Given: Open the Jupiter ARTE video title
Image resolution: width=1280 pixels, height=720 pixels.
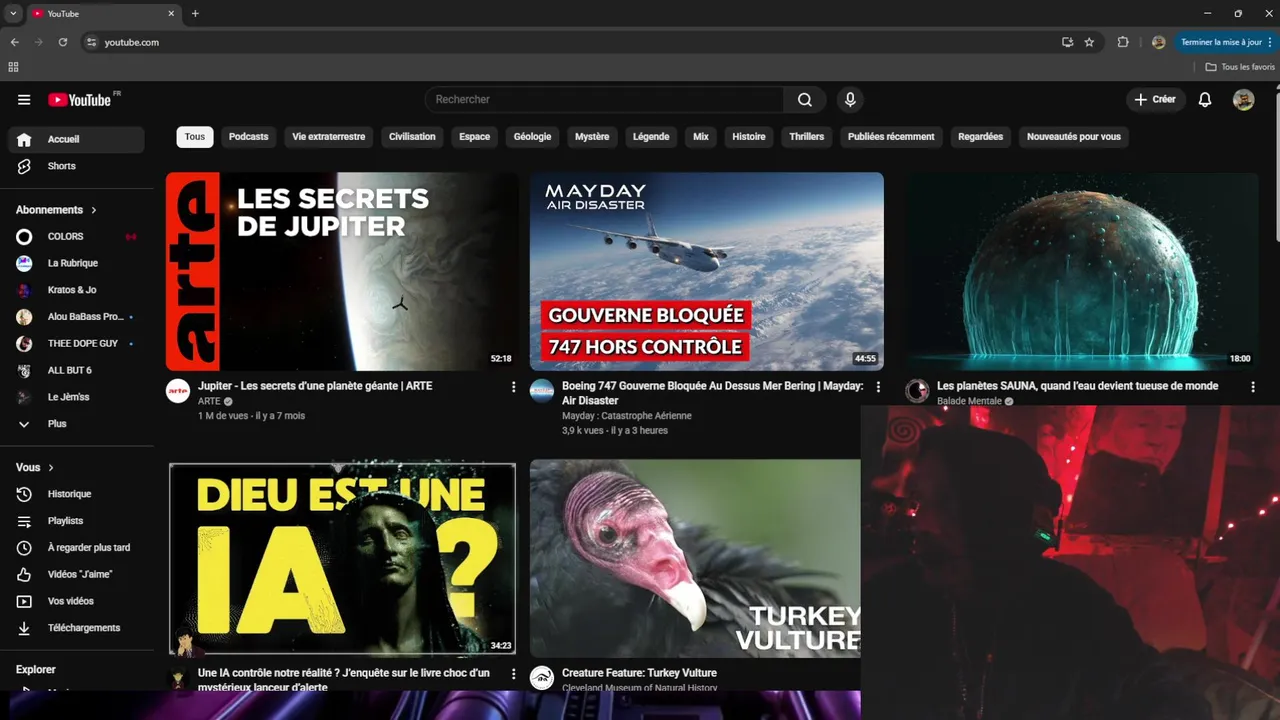Looking at the screenshot, I should [315, 386].
